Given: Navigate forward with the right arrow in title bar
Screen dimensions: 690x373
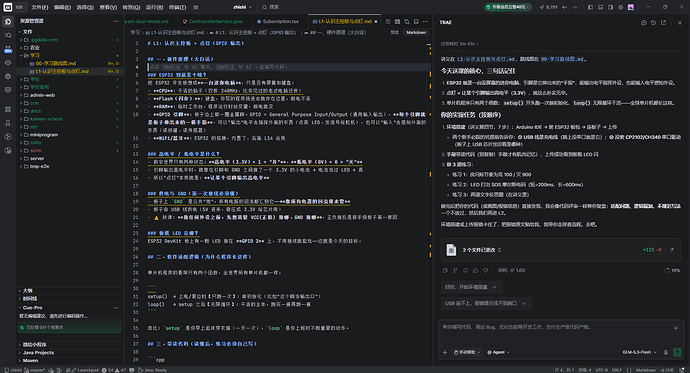Looking at the screenshot, I should tap(574, 7).
